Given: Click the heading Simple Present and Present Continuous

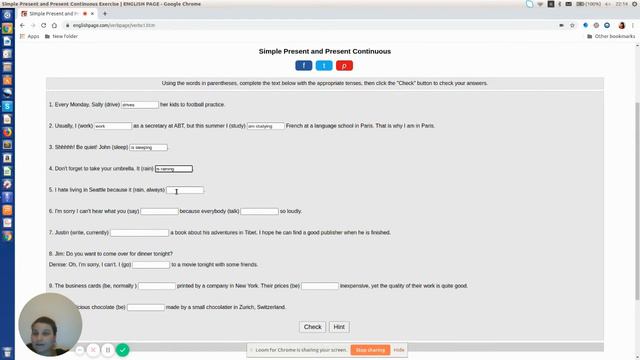Looking at the screenshot, I should tap(325, 51).
